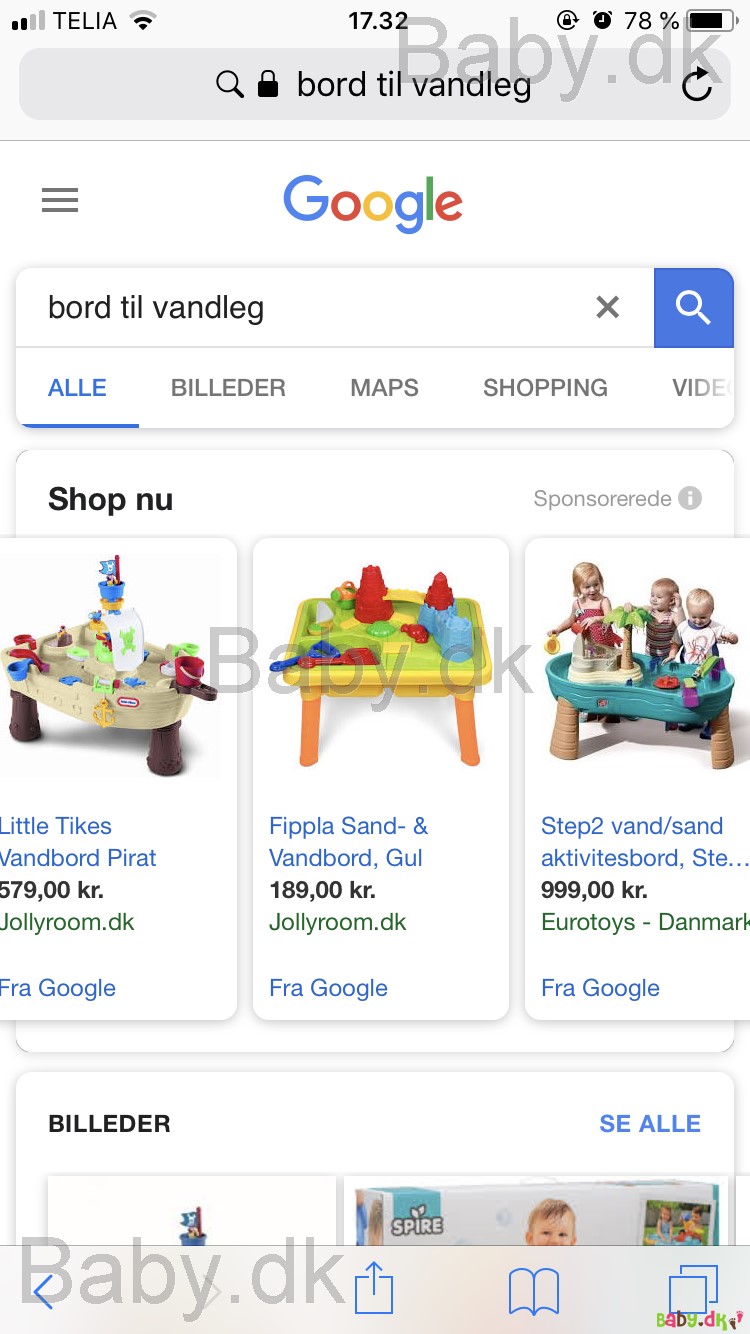
Task: Tap Little Tikes pirate table image
Action: coord(111,666)
